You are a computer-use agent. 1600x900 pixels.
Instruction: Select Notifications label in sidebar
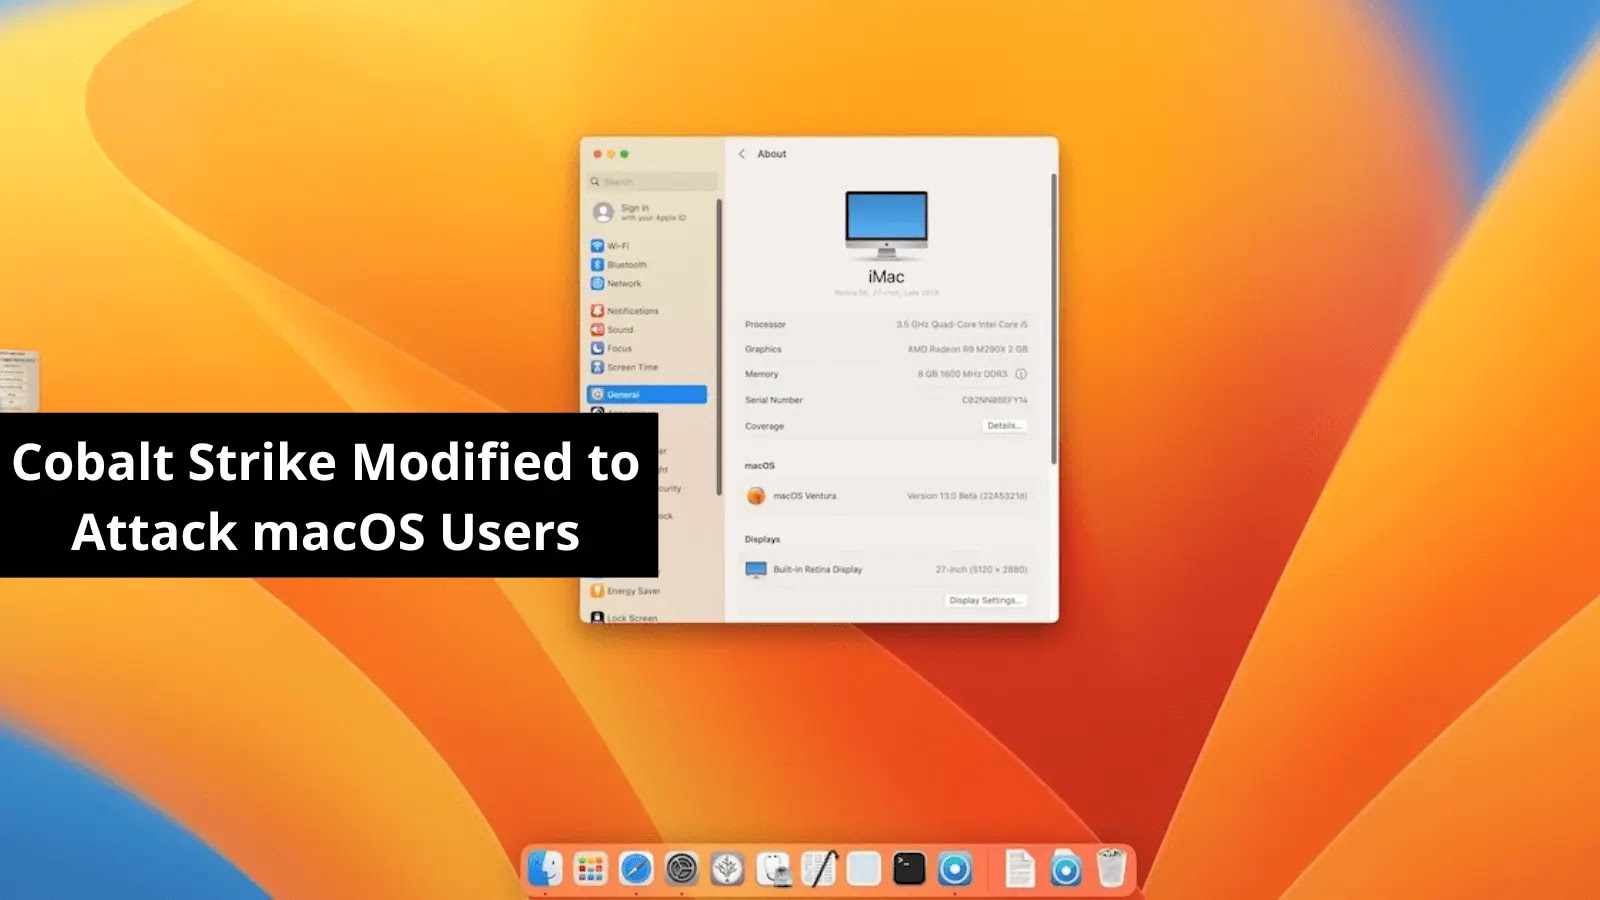[x=633, y=311]
